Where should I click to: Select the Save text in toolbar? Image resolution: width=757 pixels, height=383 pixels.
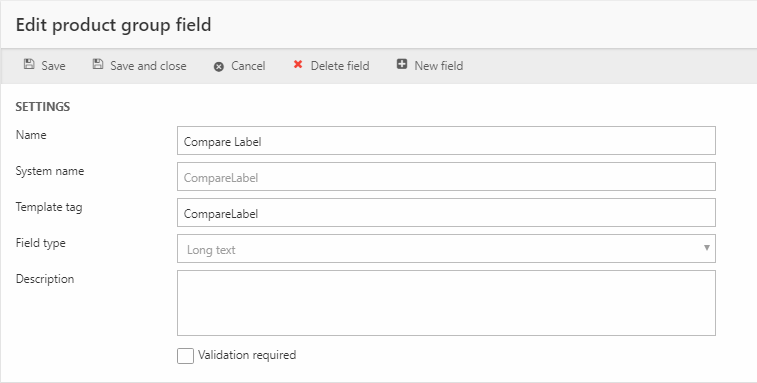coord(53,66)
